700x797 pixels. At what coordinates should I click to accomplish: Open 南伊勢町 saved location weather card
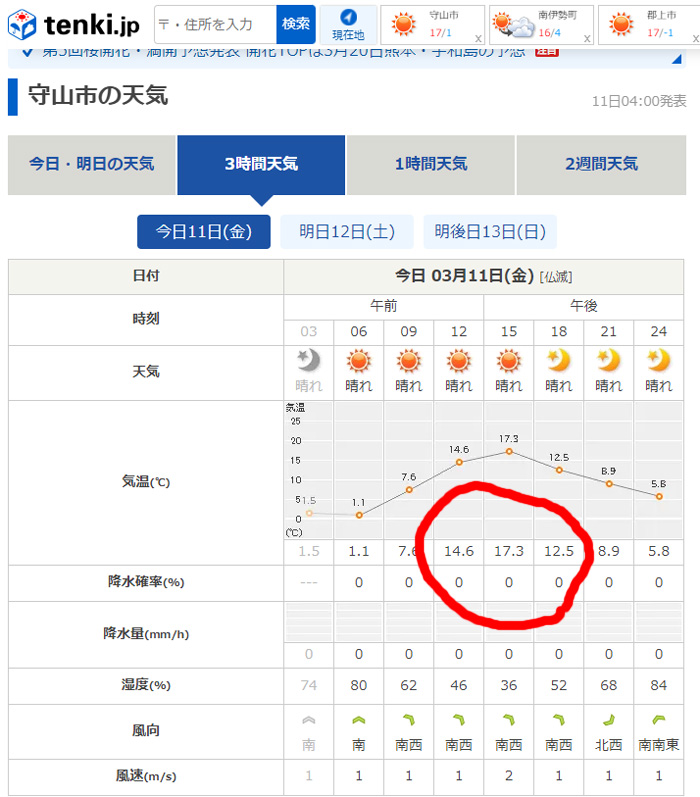click(535, 25)
